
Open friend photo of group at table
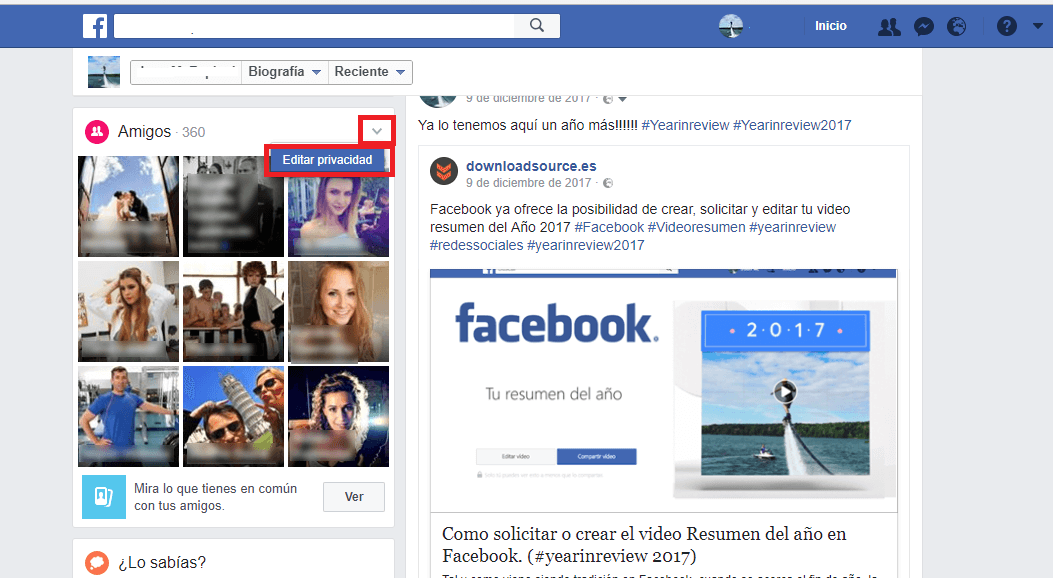click(x=233, y=311)
